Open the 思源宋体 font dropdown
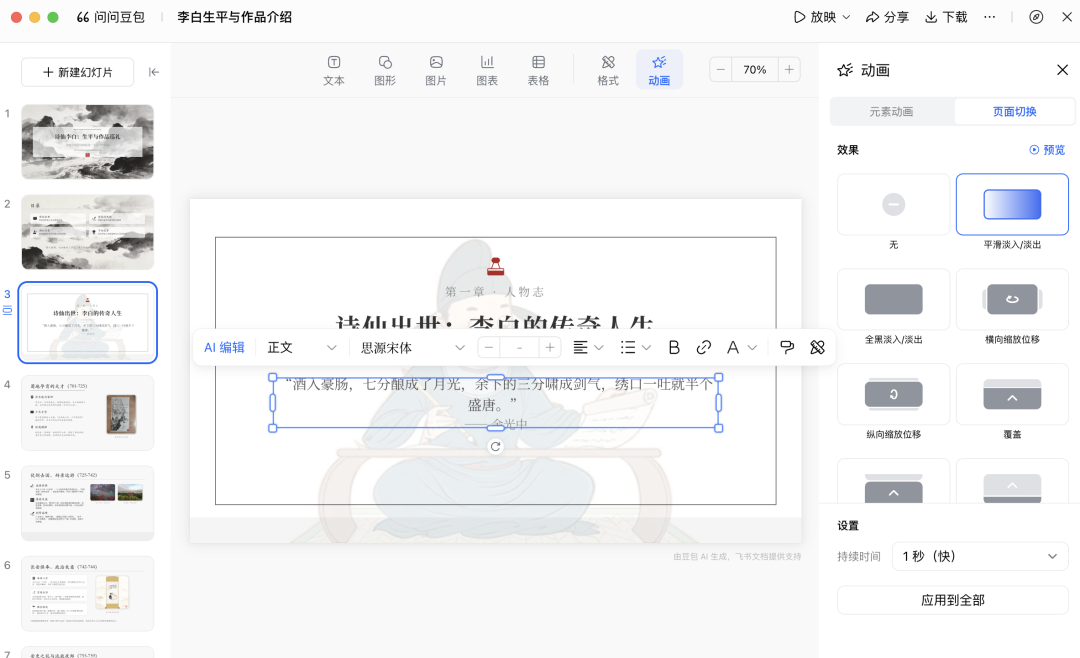Image resolution: width=1080 pixels, height=658 pixels. (413, 347)
